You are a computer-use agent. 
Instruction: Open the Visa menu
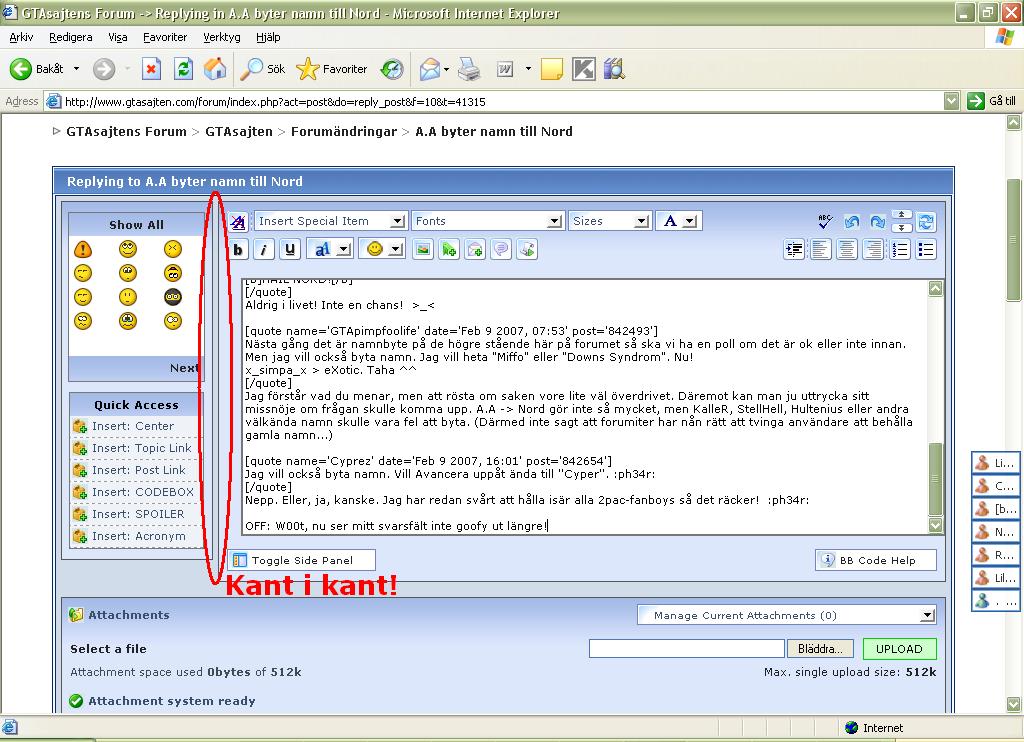tap(118, 37)
